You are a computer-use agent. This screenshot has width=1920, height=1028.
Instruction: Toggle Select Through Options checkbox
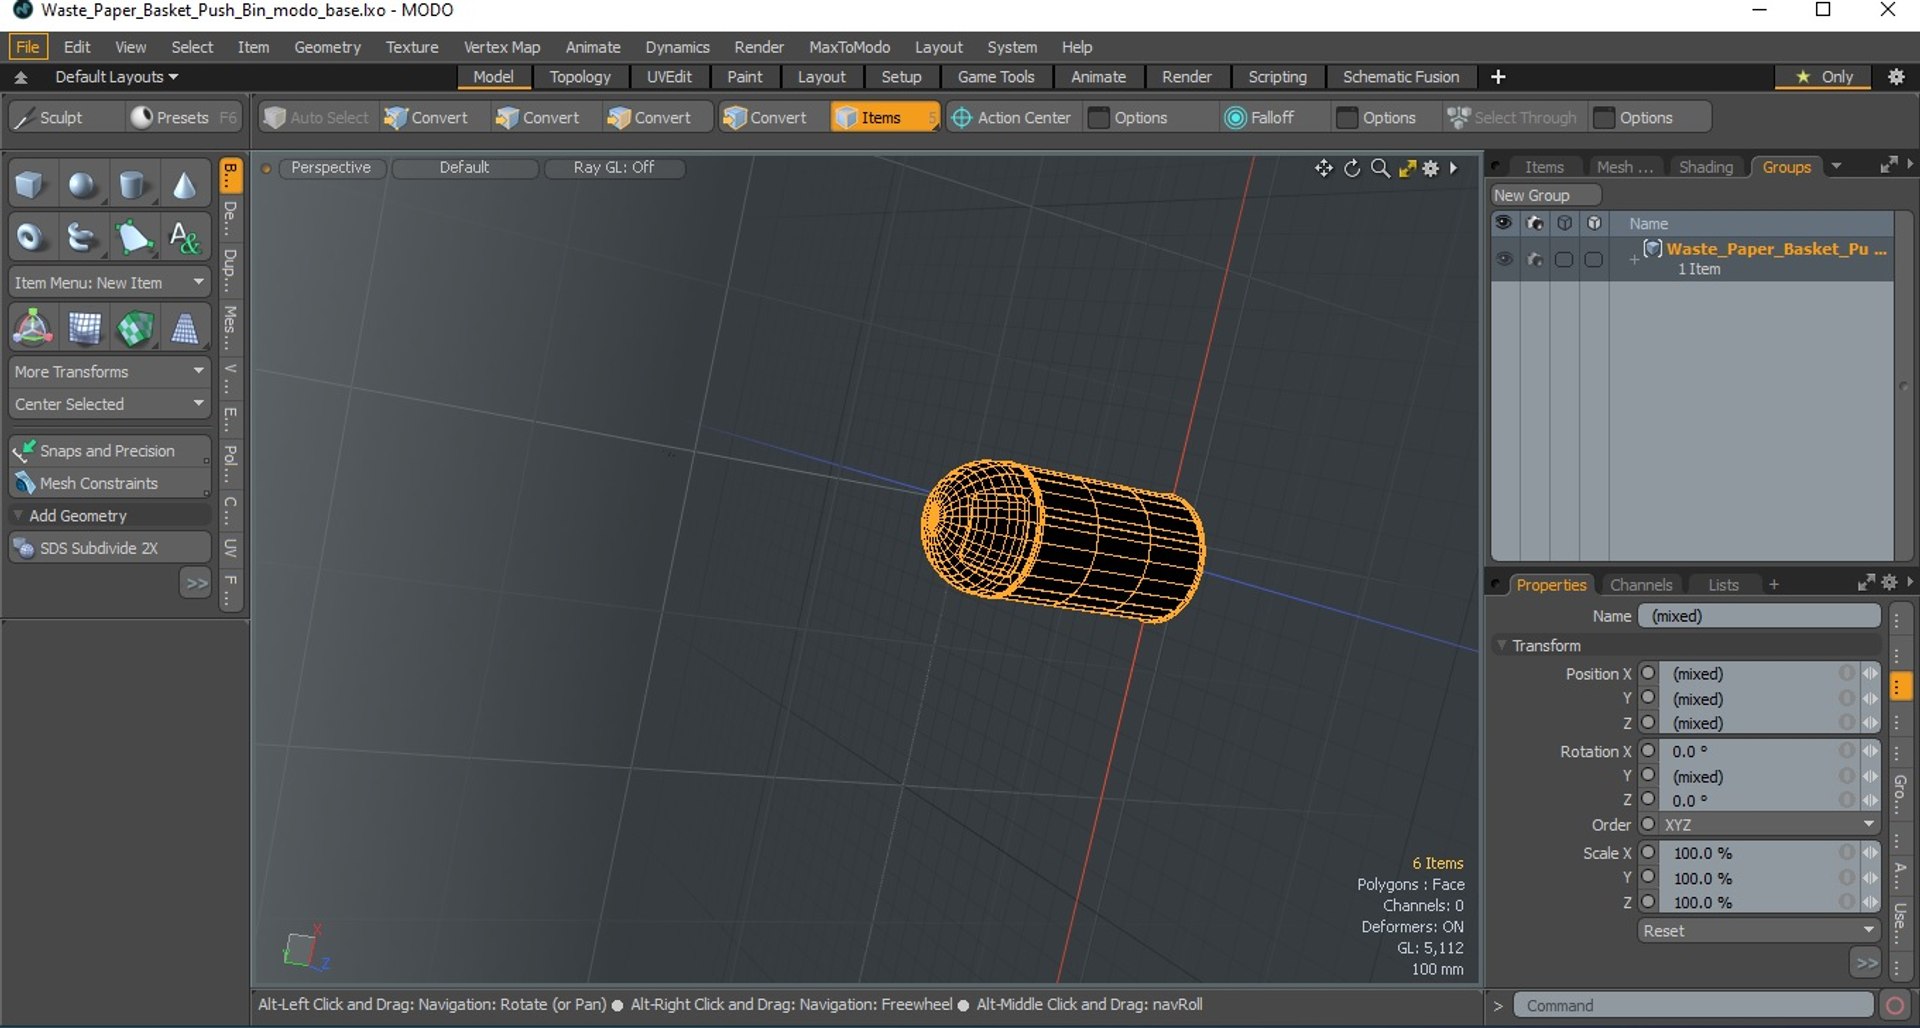pos(1604,118)
